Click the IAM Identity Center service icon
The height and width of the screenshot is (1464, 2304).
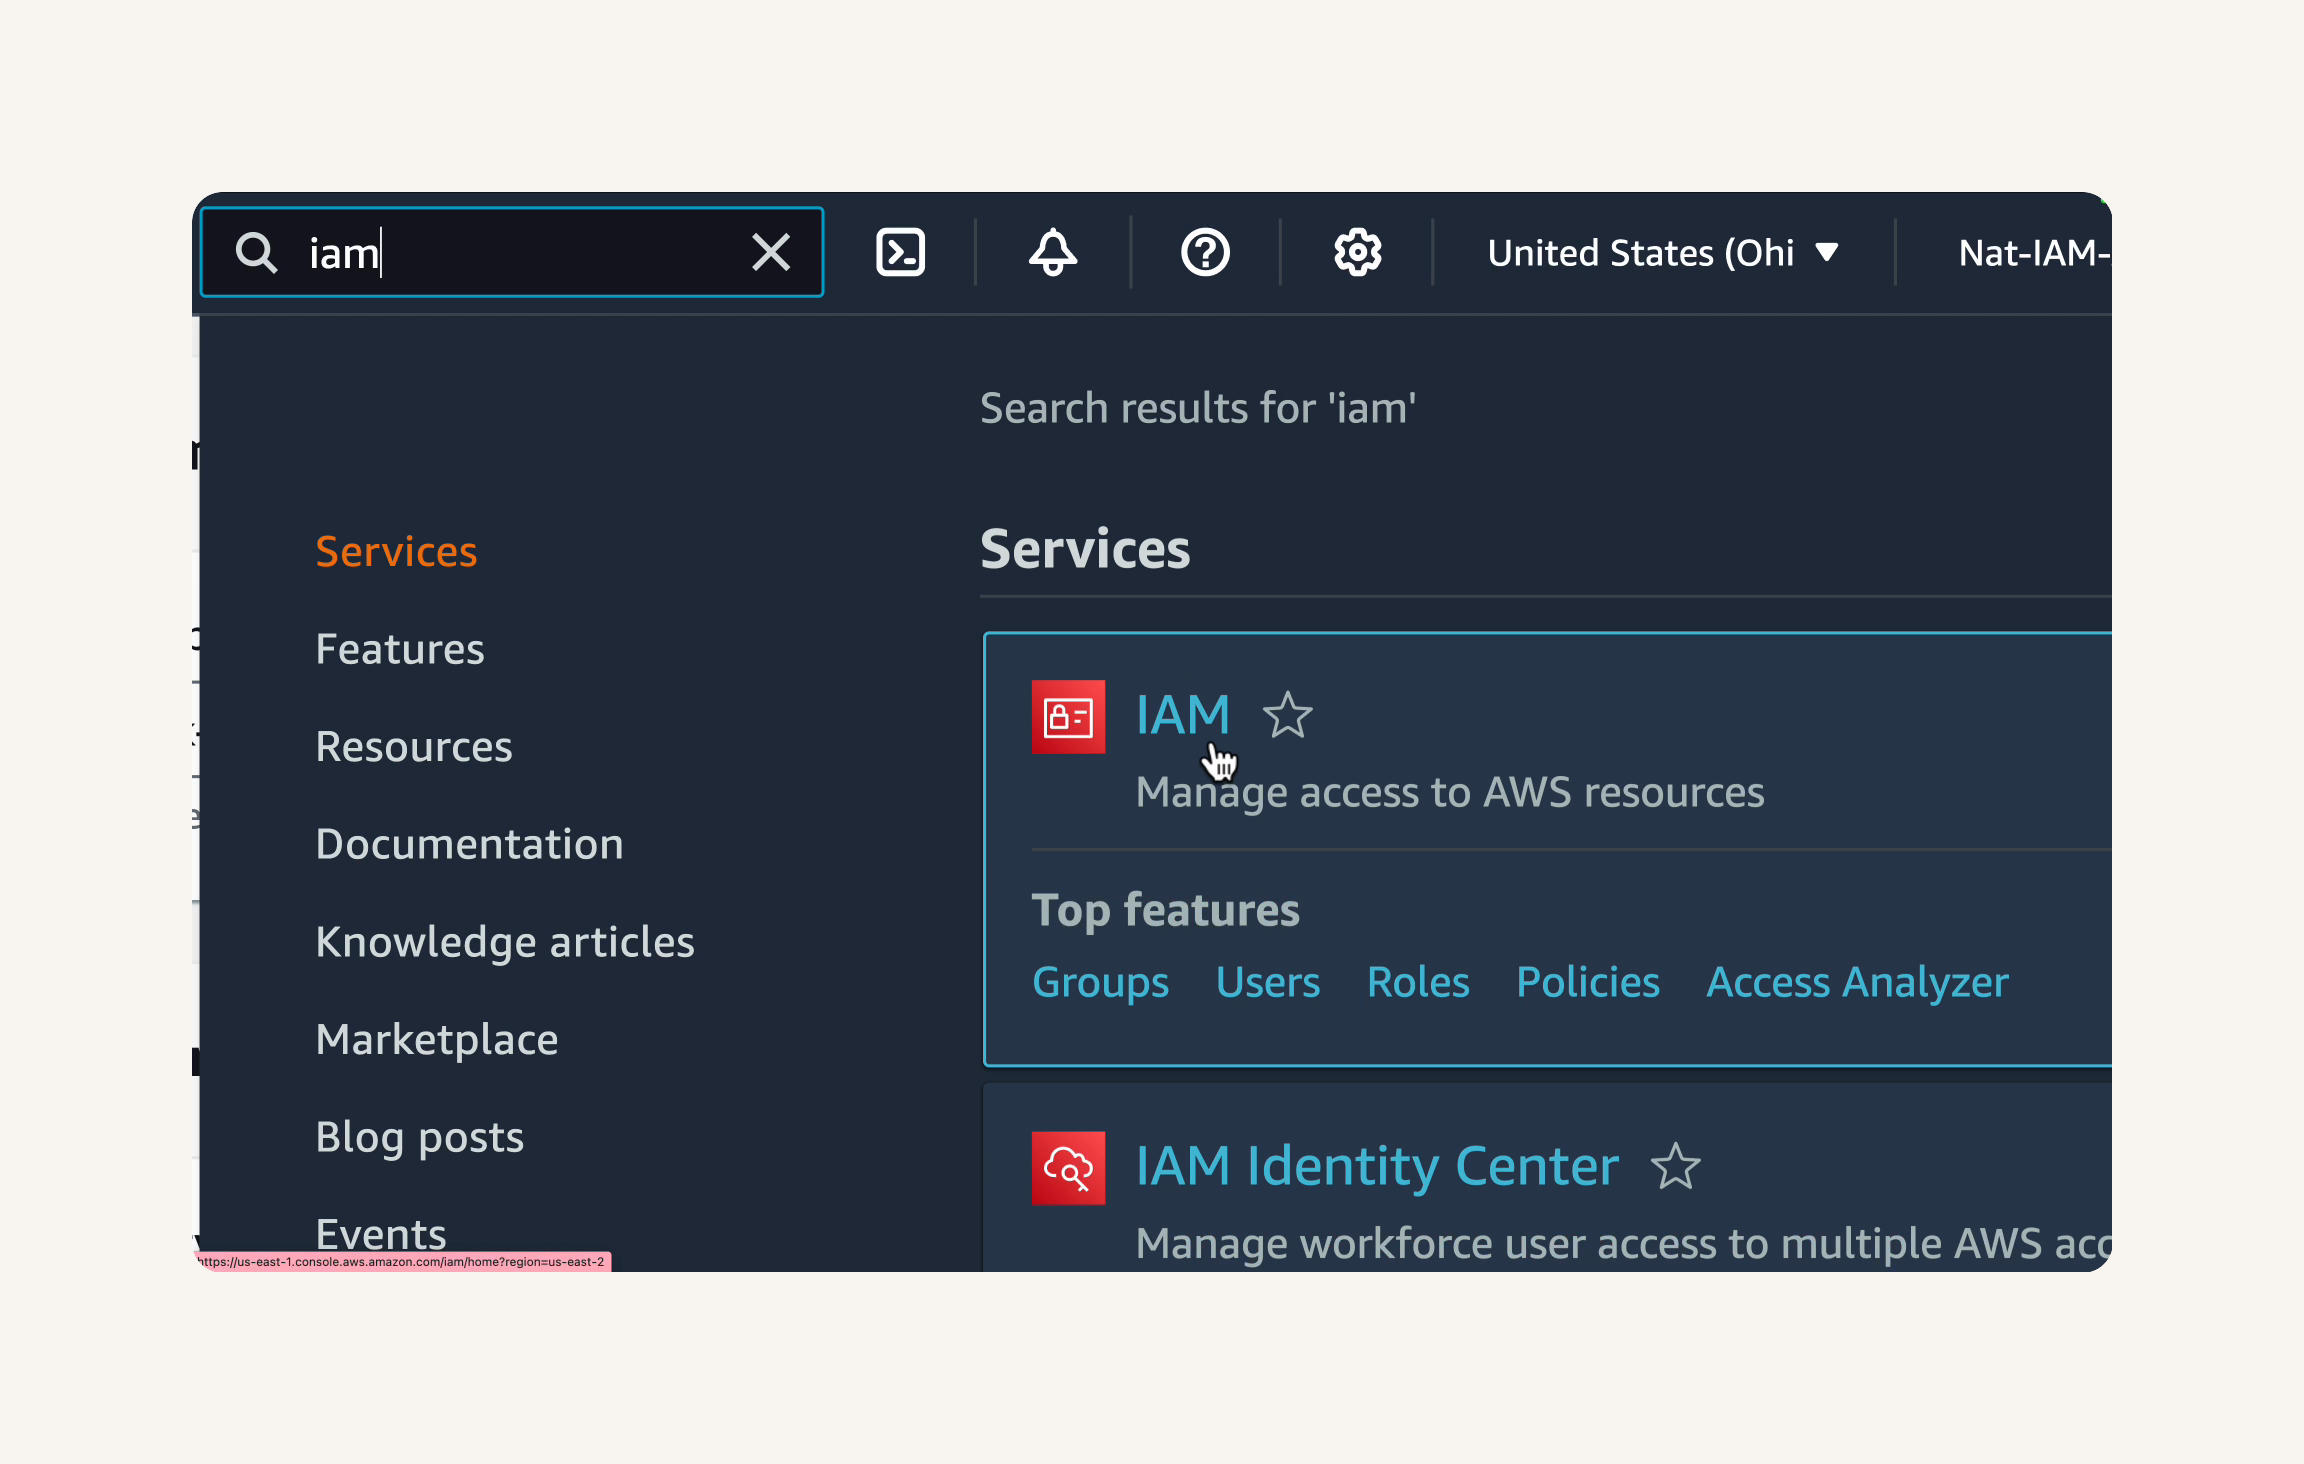tap(1068, 1167)
